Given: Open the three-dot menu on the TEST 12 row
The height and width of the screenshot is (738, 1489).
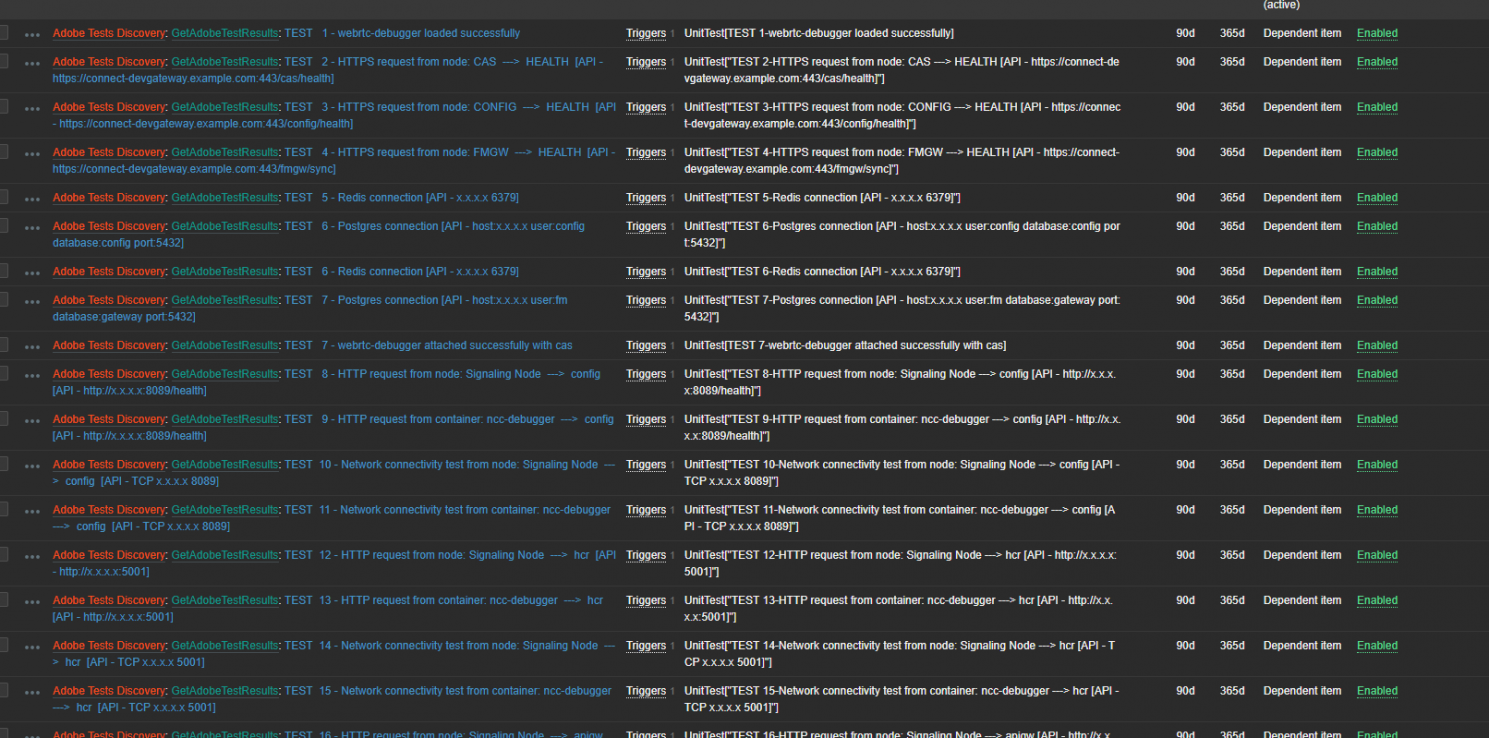Looking at the screenshot, I should click(32, 556).
